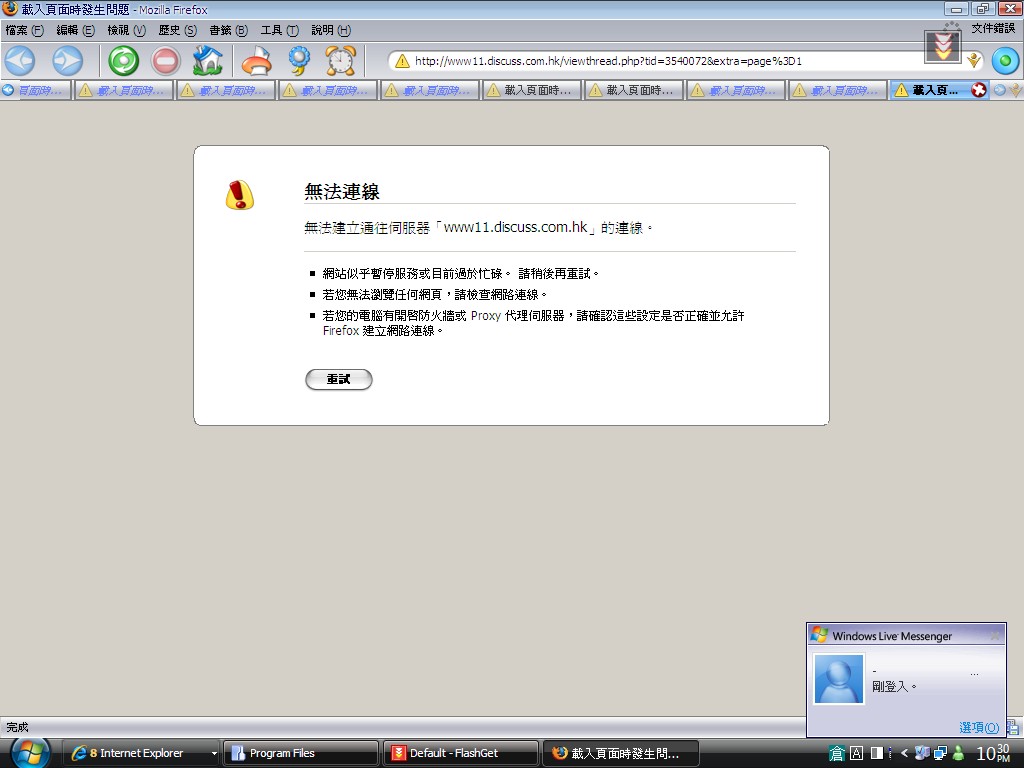Switch to the first browser tab
Viewport: 1024px width, 768px height.
pyautogui.click(x=38, y=90)
